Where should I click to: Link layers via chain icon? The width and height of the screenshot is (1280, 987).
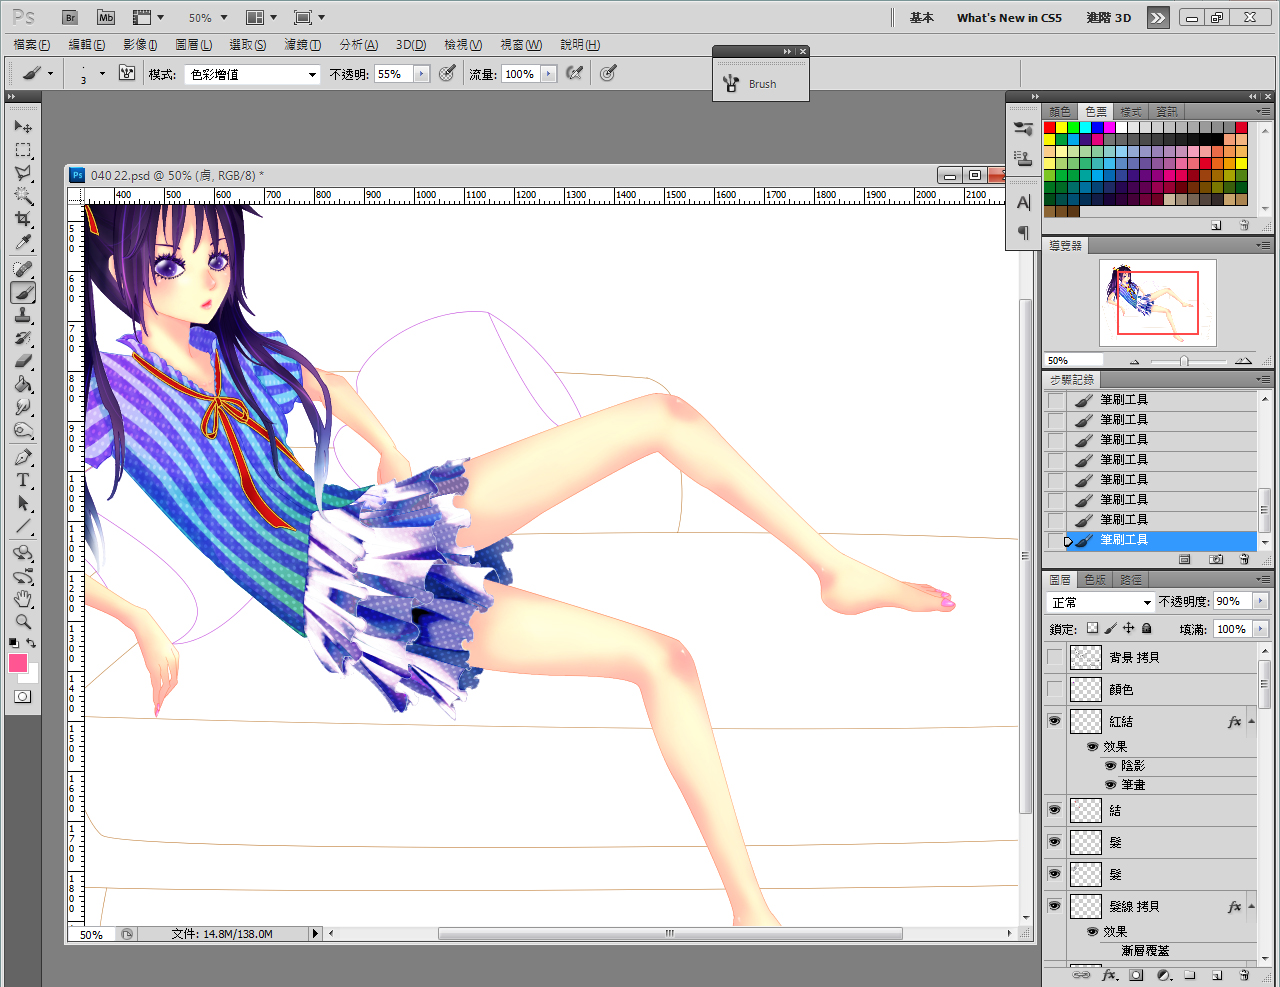point(1081,975)
